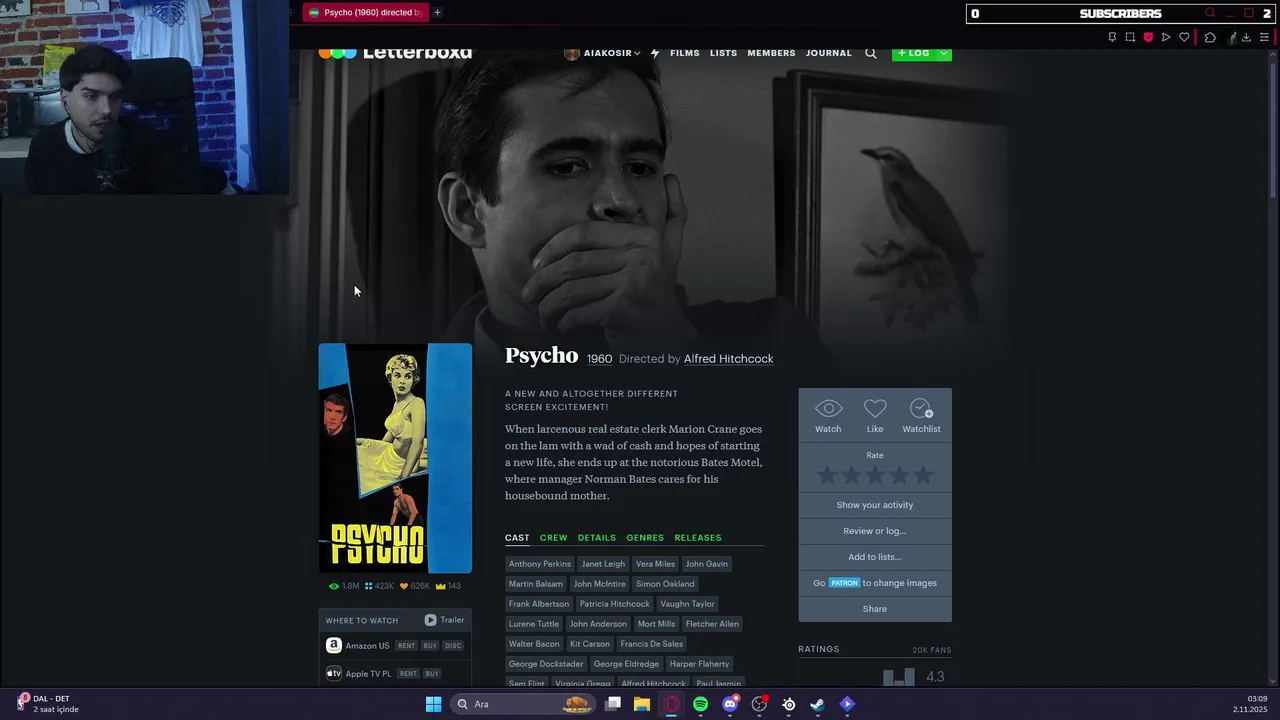Image resolution: width=1280 pixels, height=720 pixels.
Task: Click the 20K FANS link
Action: pos(931,650)
